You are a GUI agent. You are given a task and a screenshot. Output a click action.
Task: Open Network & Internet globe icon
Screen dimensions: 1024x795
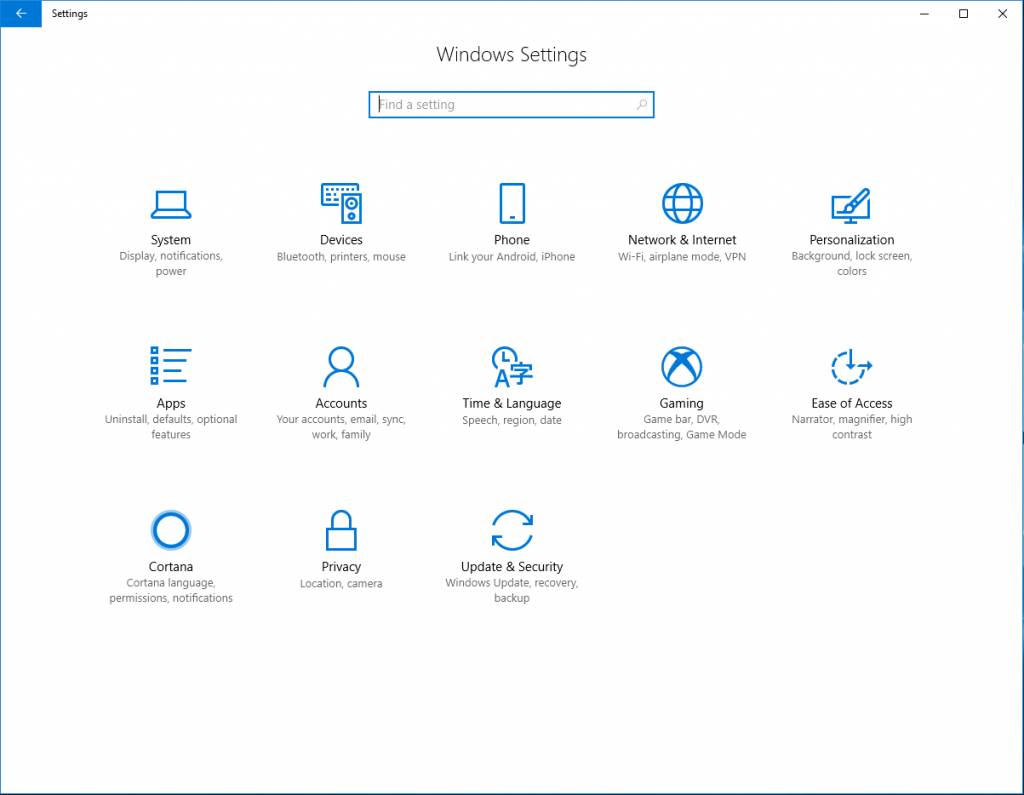(682, 203)
